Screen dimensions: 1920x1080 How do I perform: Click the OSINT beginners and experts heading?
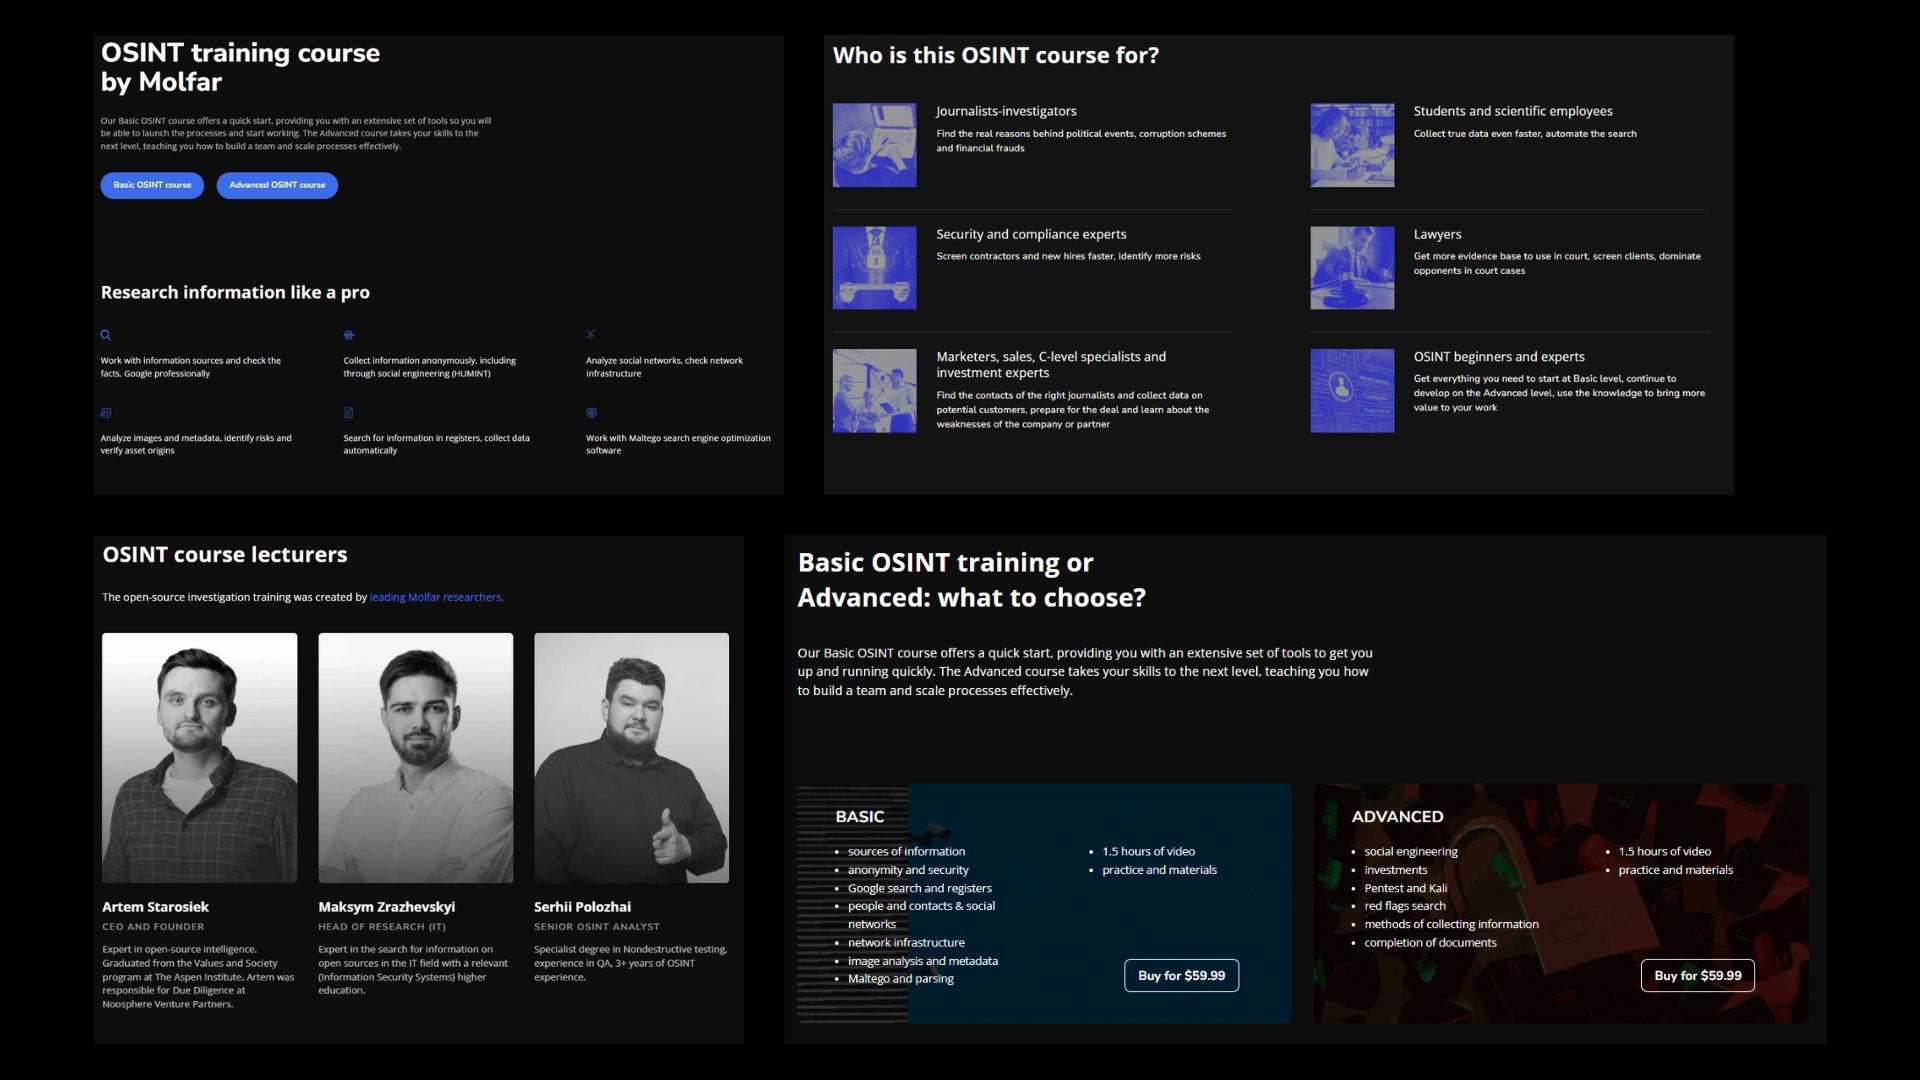click(x=1499, y=357)
